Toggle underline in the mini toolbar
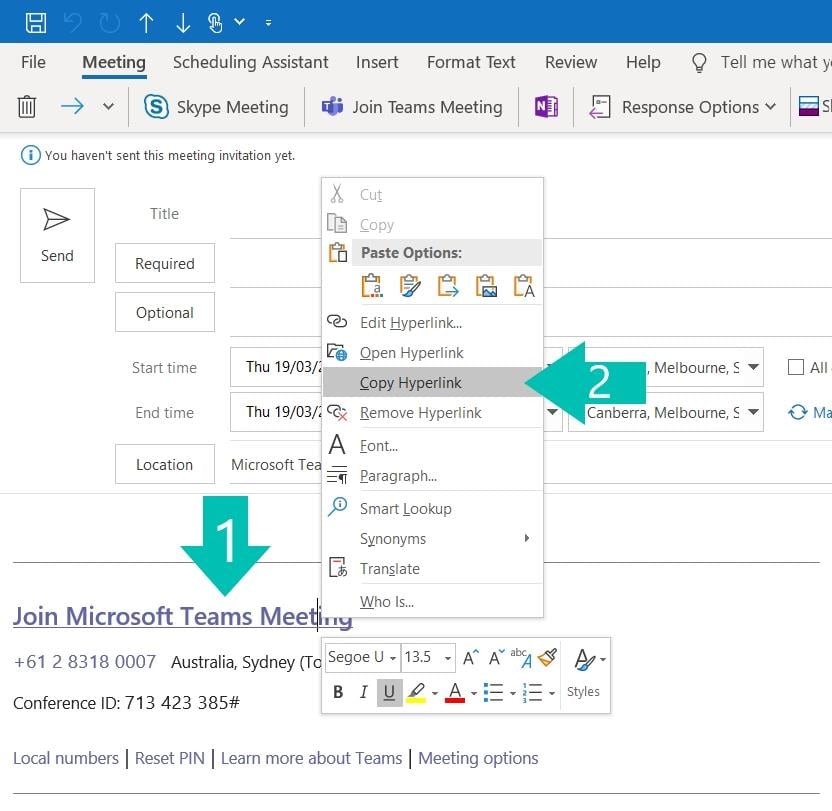 (x=389, y=692)
